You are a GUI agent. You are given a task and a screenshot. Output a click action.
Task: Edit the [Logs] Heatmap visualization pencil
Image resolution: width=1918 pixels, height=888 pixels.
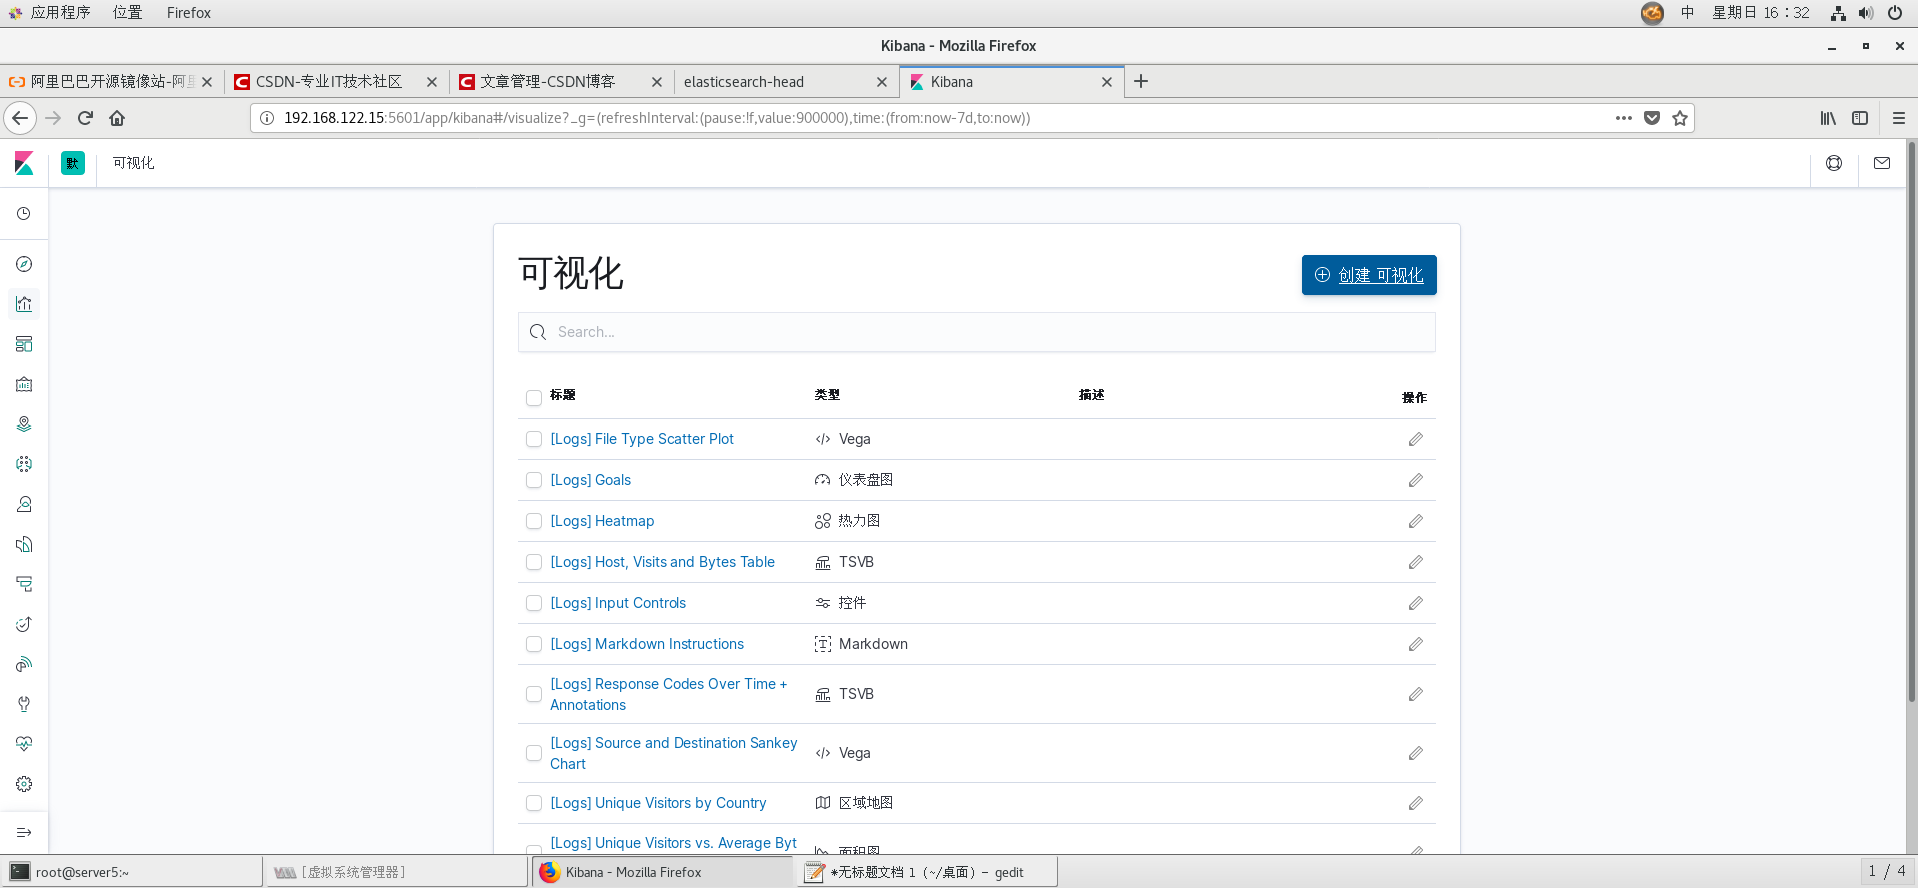point(1416,521)
